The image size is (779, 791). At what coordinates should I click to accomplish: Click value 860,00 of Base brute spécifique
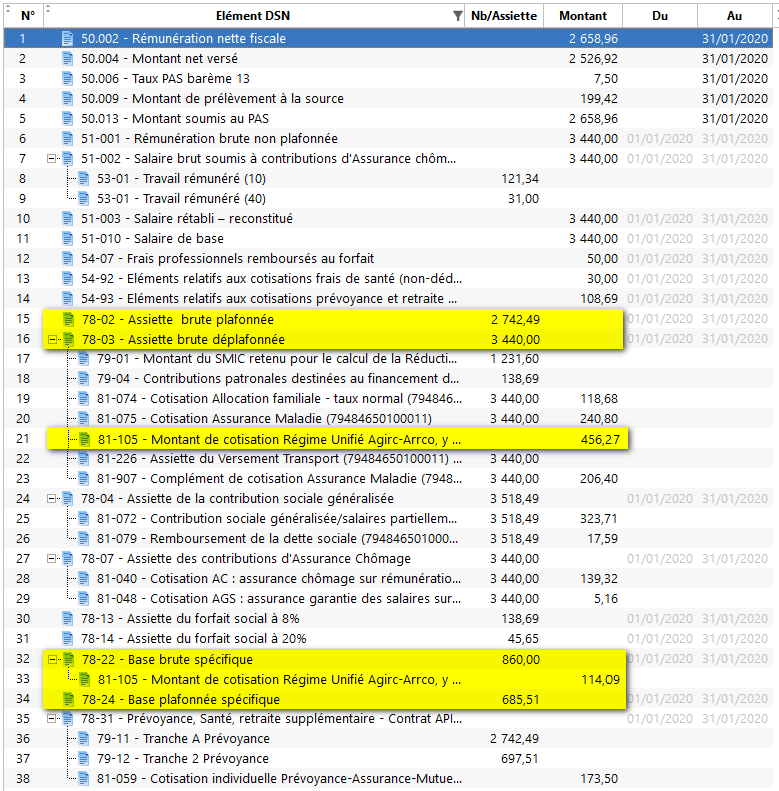click(521, 659)
